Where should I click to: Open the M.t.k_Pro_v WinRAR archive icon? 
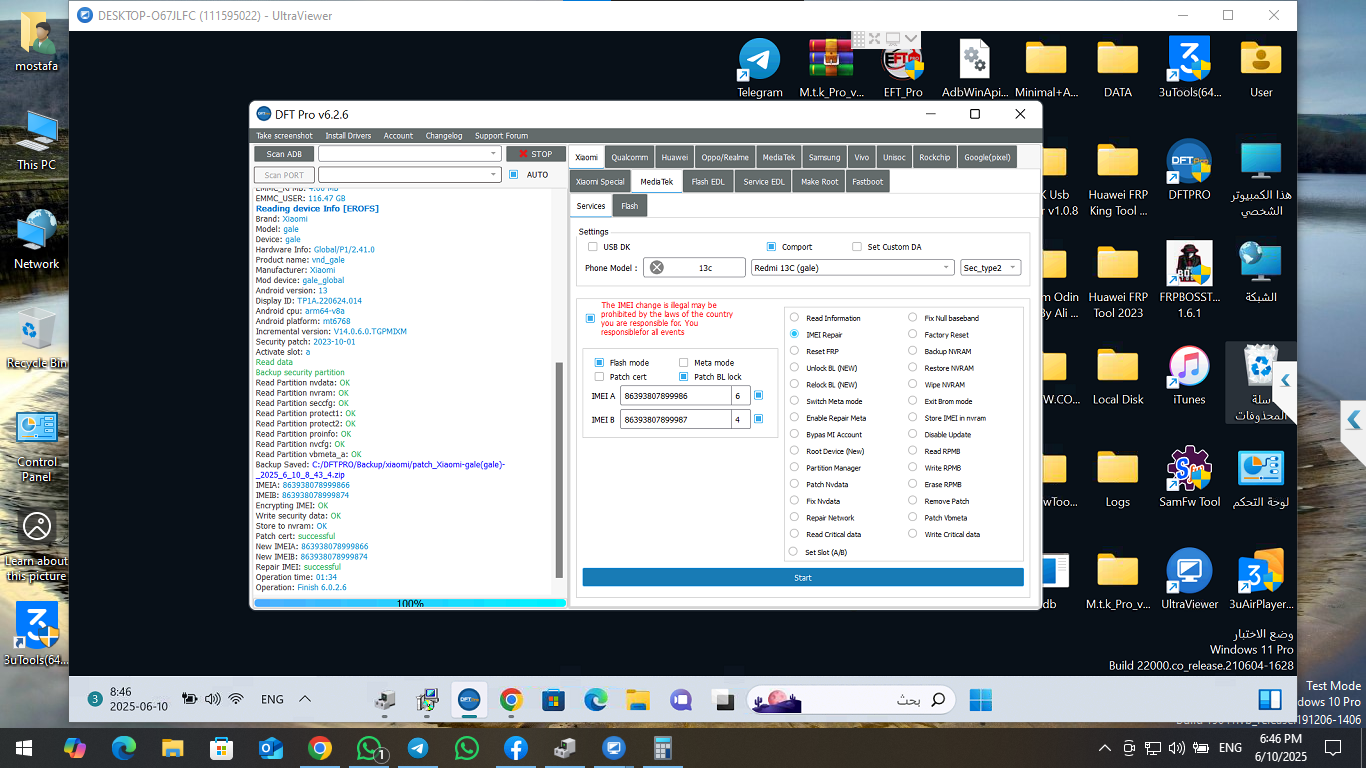point(831,68)
